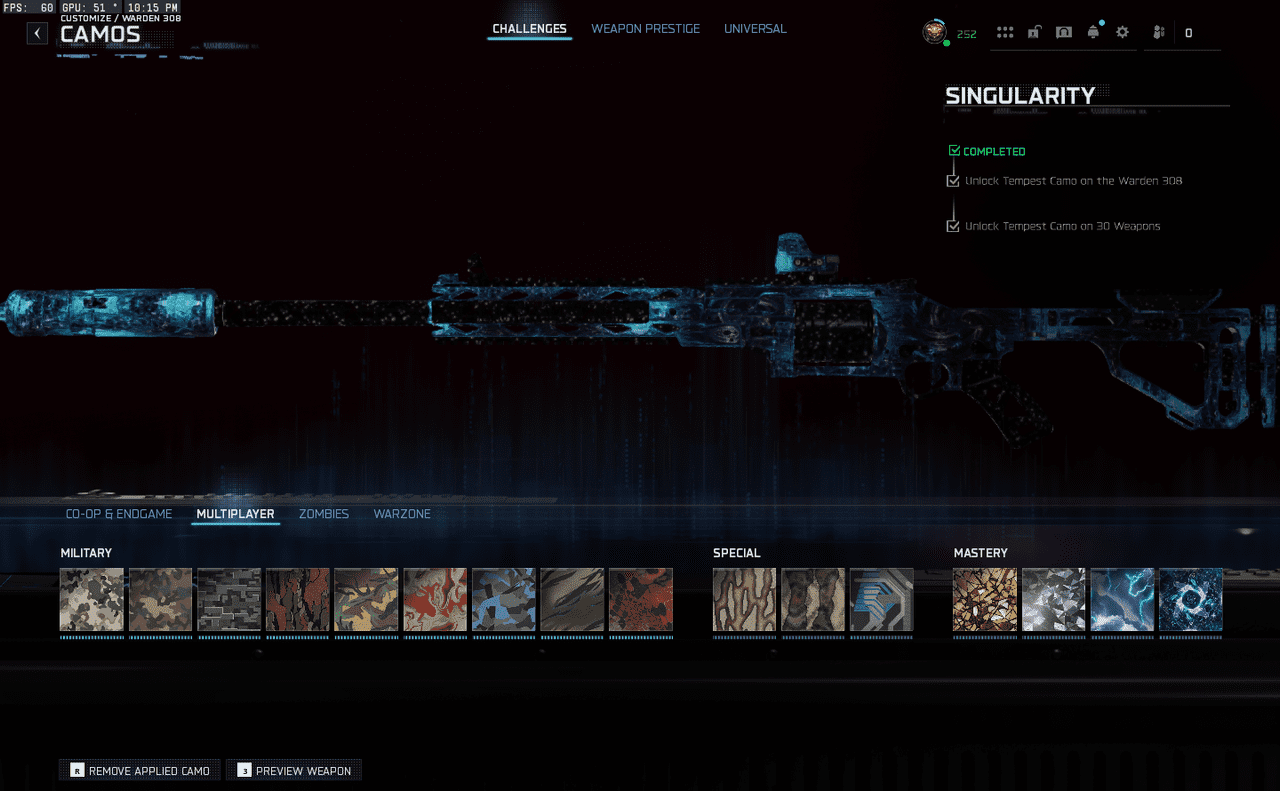Click Preview Weapon button

point(294,771)
